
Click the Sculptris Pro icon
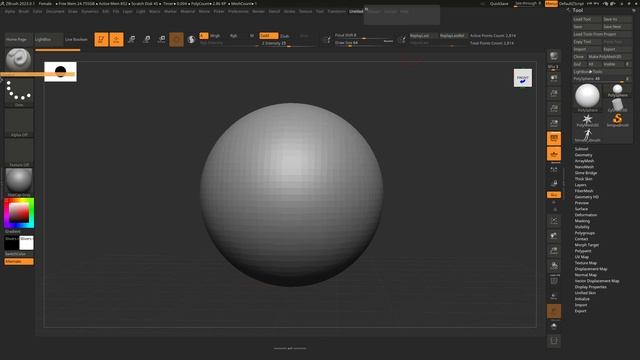[191, 39]
